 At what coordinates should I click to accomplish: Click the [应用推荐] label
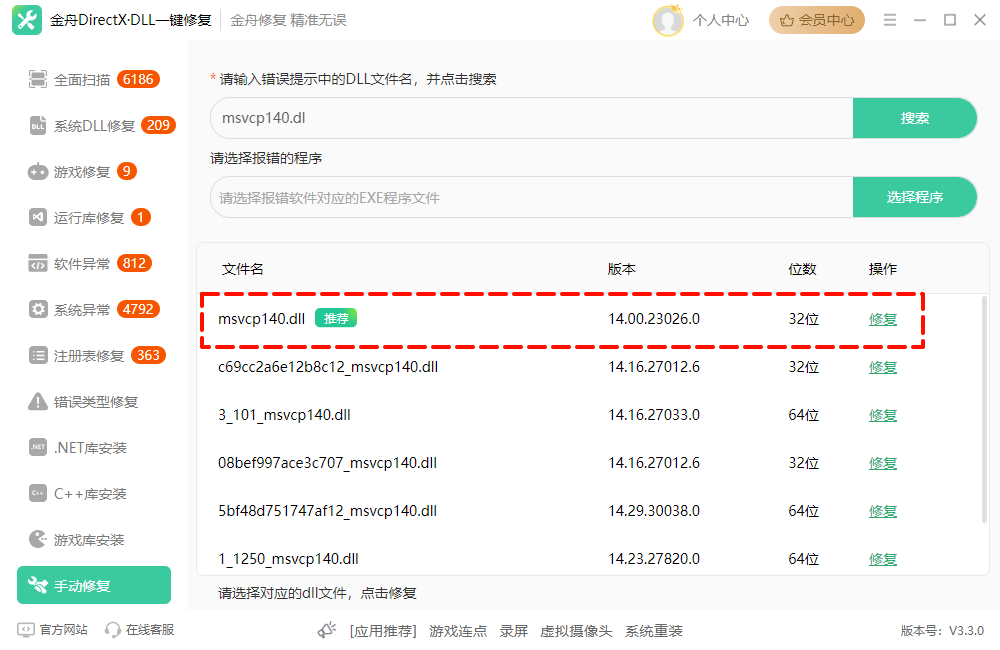[x=383, y=631]
